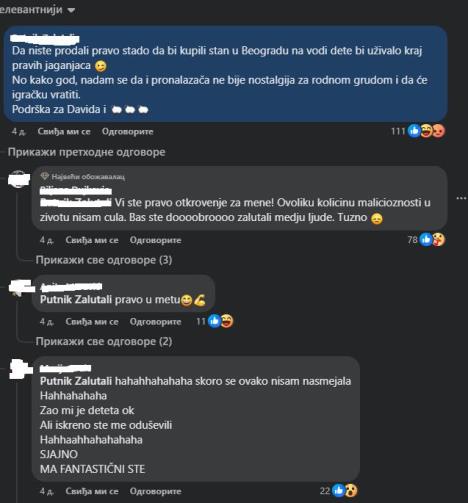Click the care reaction beside 78 likes
The width and height of the screenshot is (468, 503).
[439, 239]
